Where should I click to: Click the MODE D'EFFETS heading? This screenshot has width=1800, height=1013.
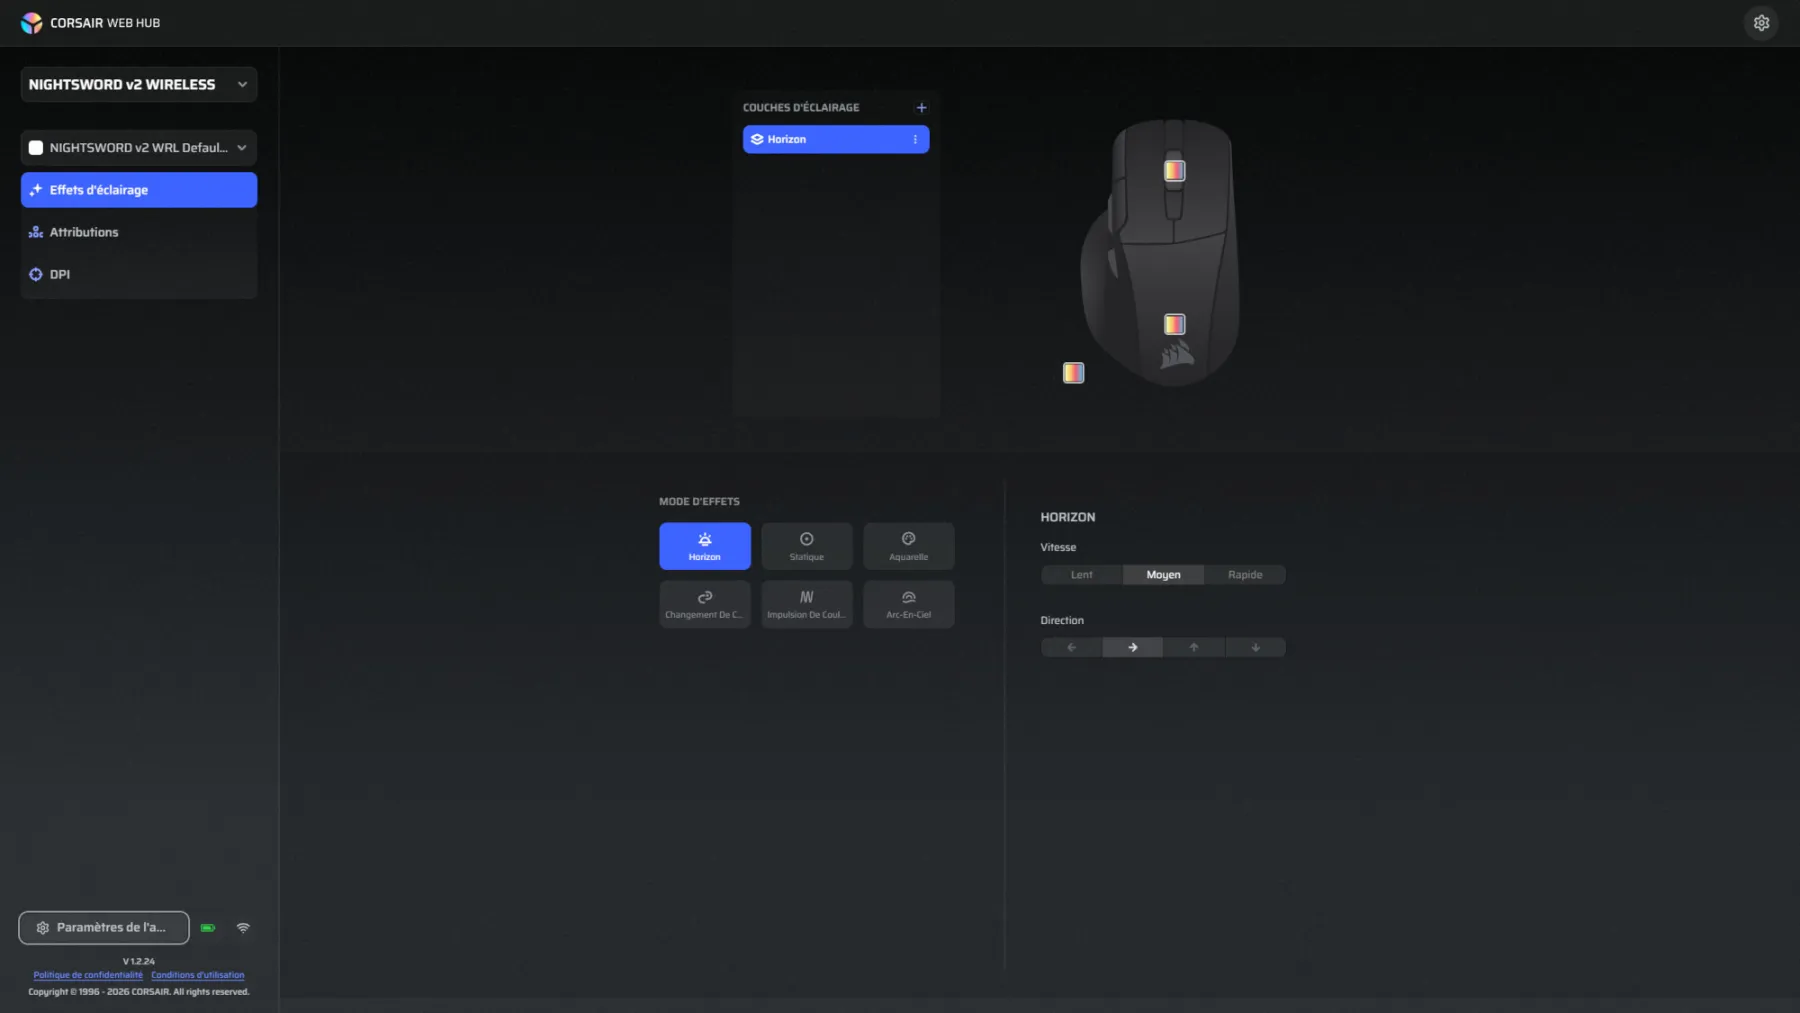point(700,501)
